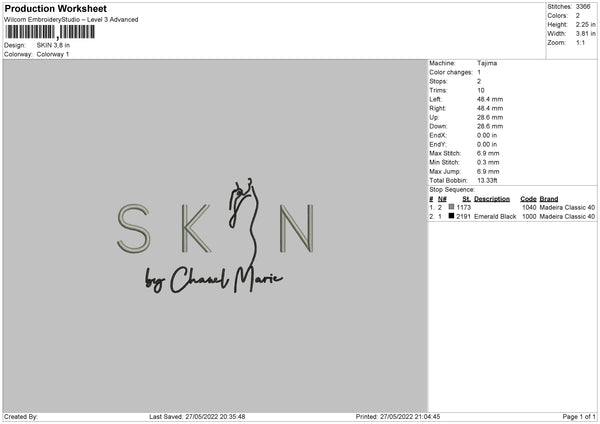Click Madeira Classic 40 brand in row 2

coord(567,217)
